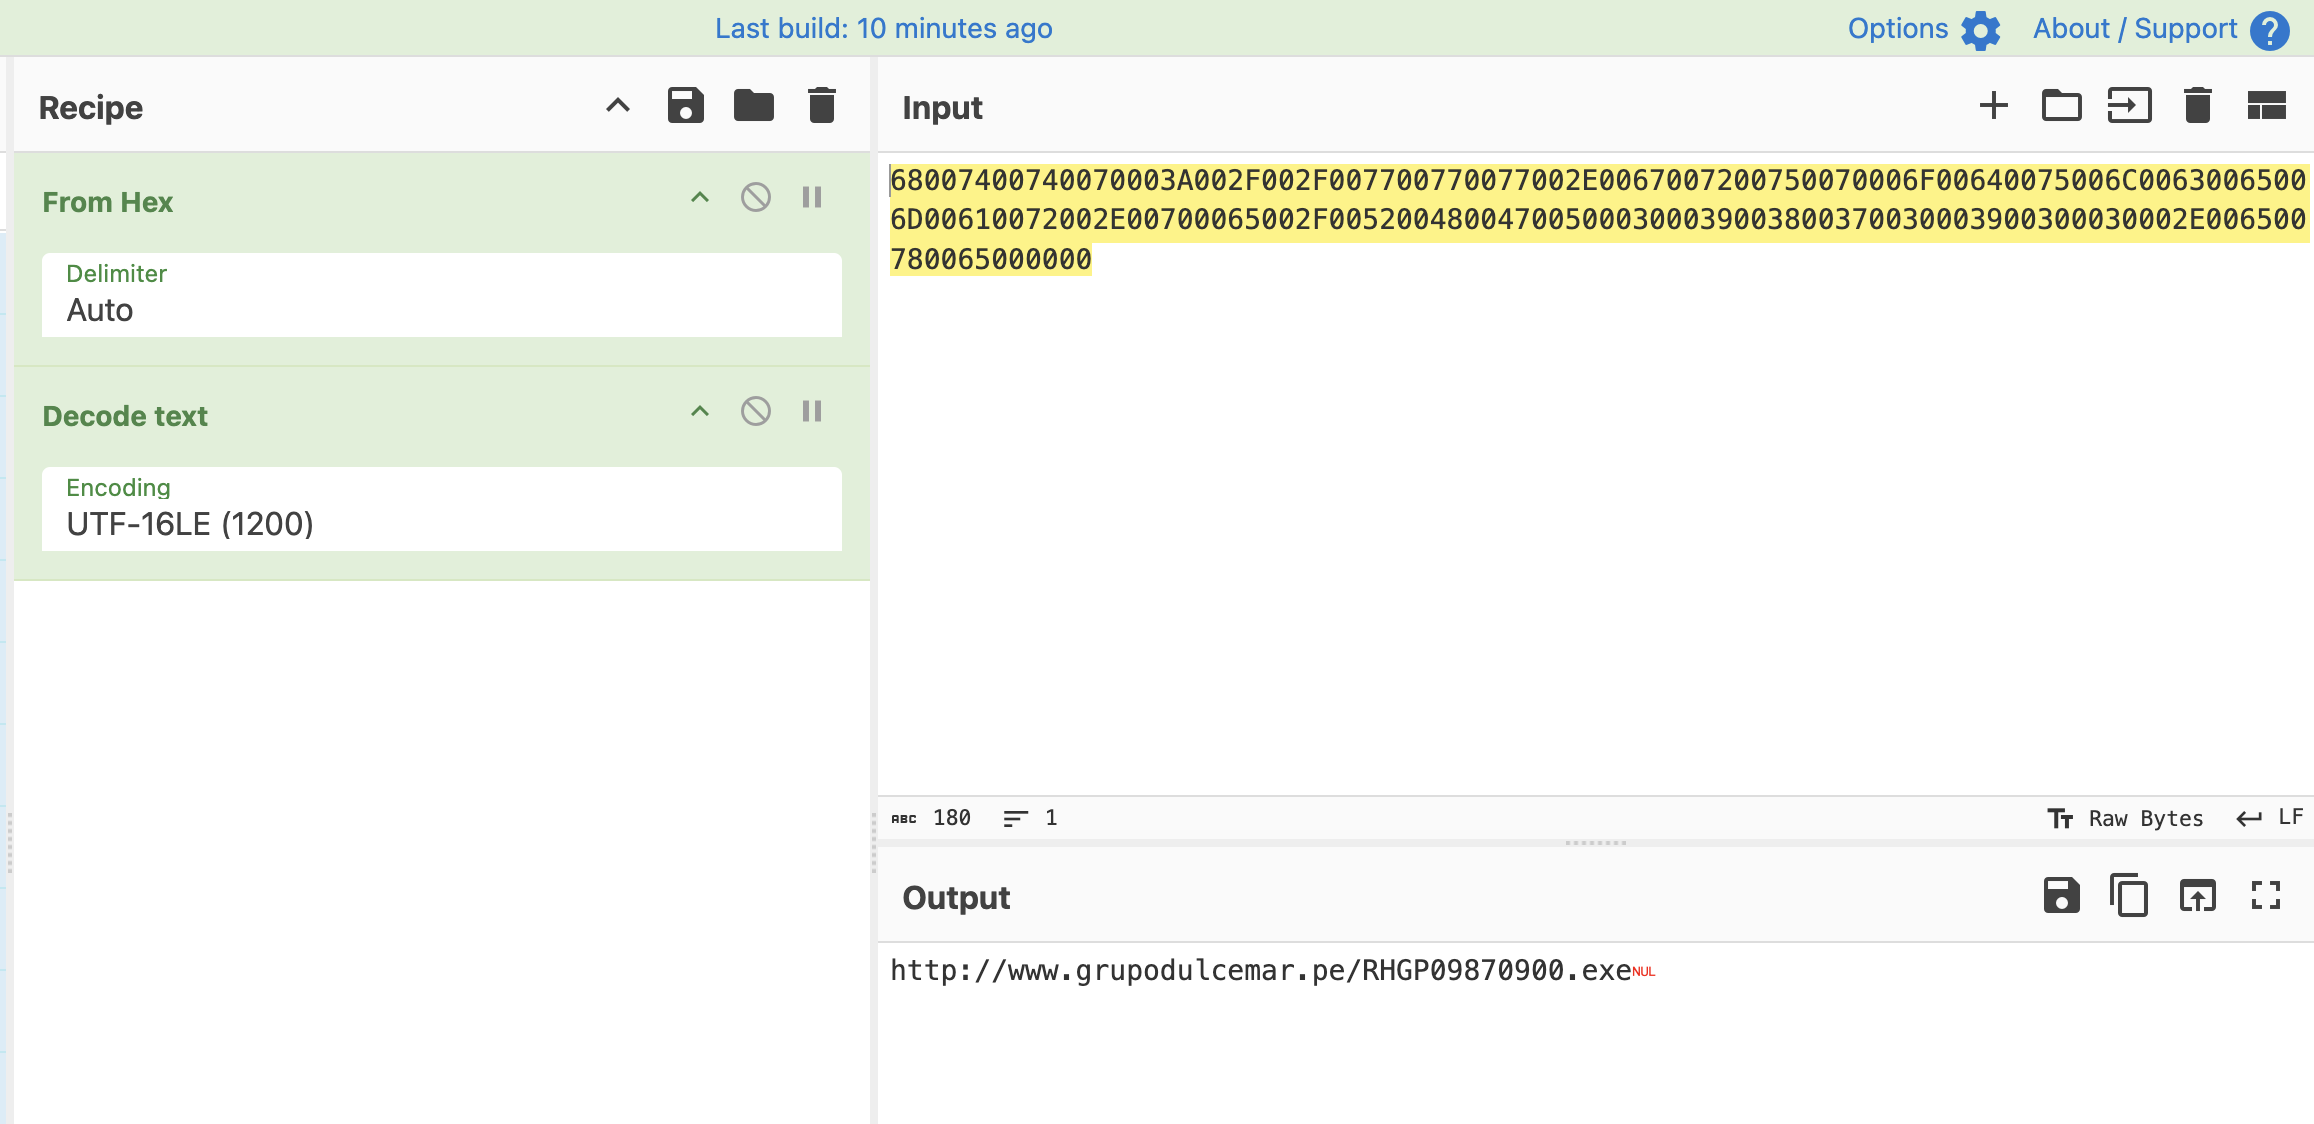Reset pane layout icon
This screenshot has height=1124, width=2314.
click(x=2266, y=106)
